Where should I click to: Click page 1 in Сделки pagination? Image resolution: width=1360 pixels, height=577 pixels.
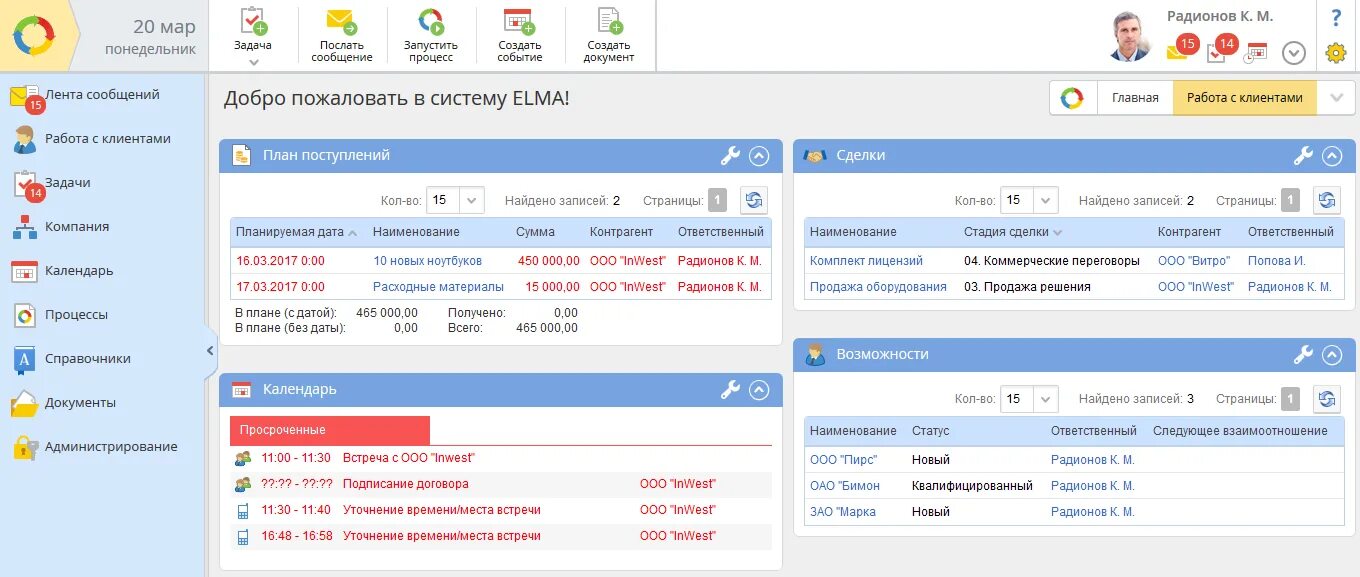pos(1290,200)
